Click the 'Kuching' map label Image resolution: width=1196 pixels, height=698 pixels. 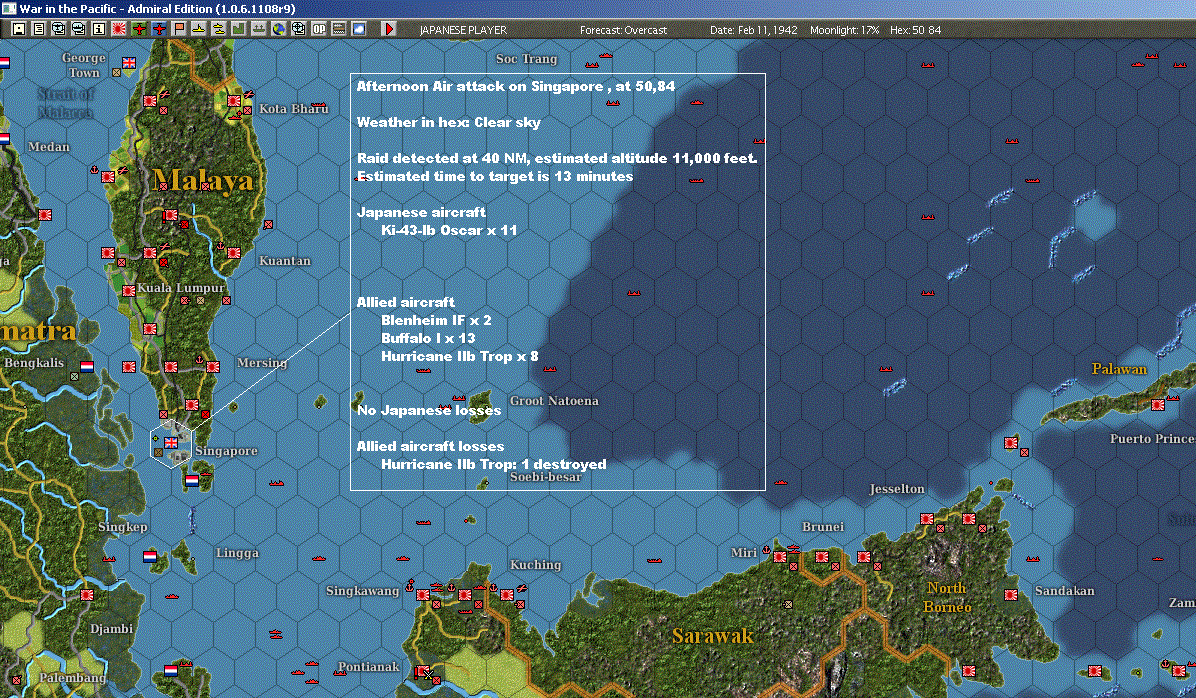click(535, 565)
